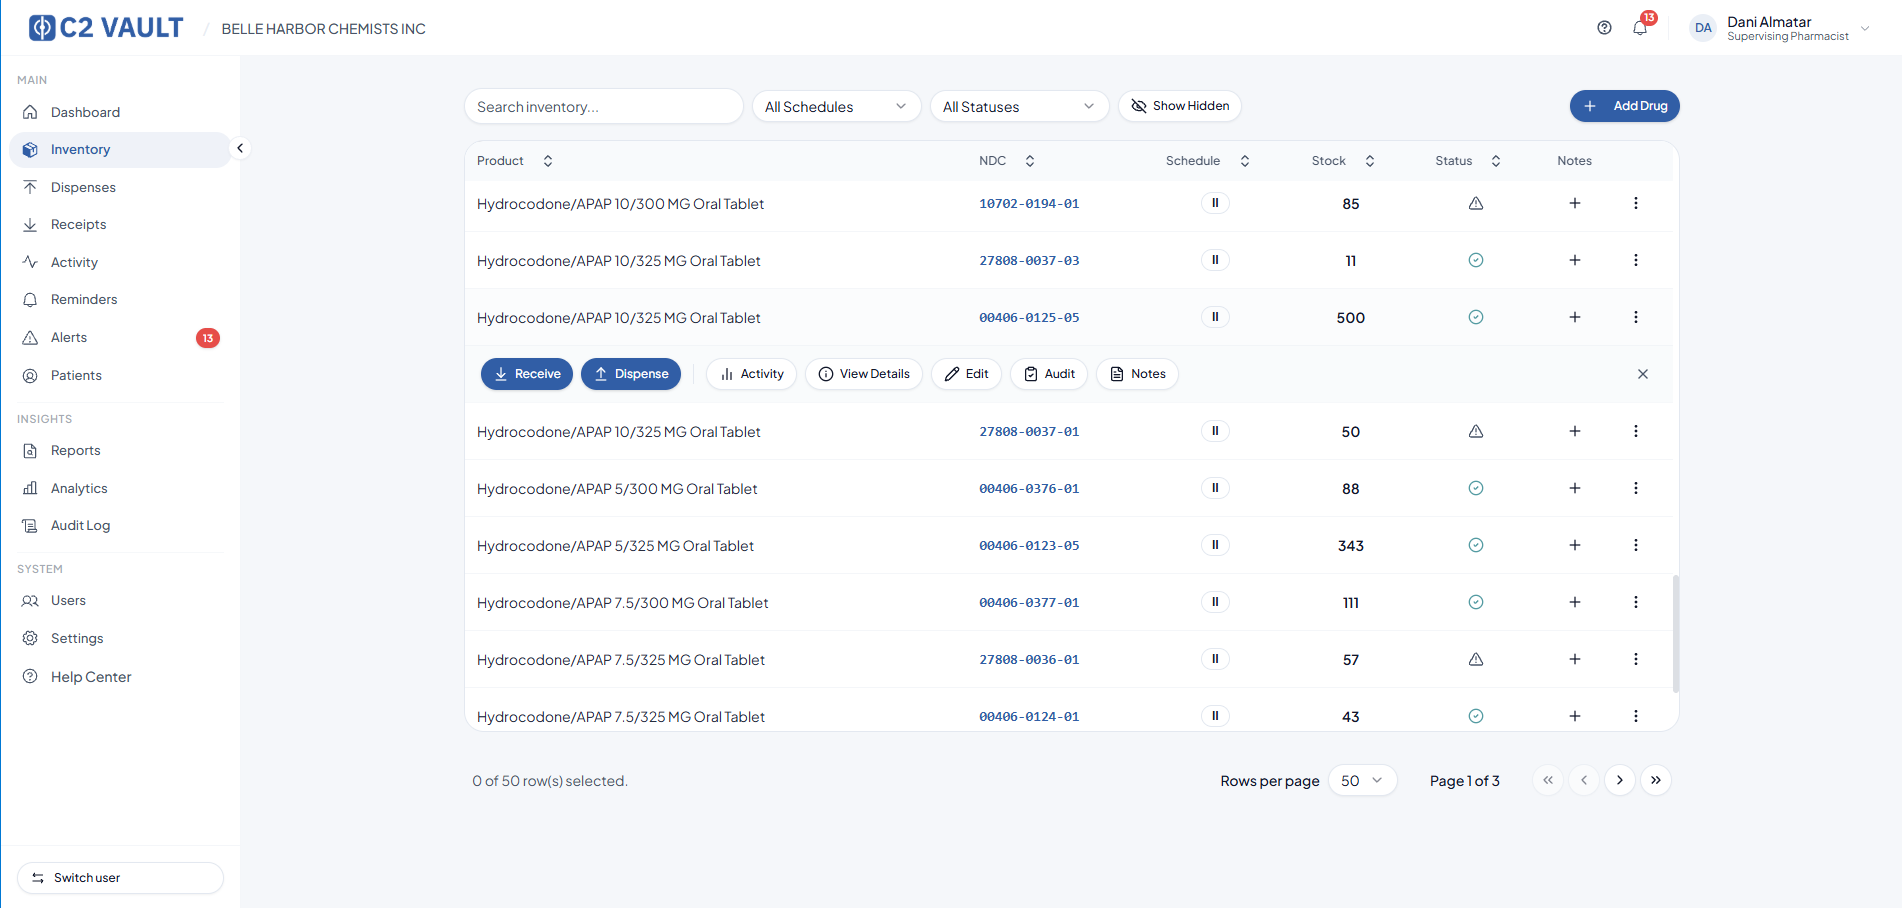The height and width of the screenshot is (908, 1902).
Task: Open Dispenses from the sidebar
Action: 83,187
